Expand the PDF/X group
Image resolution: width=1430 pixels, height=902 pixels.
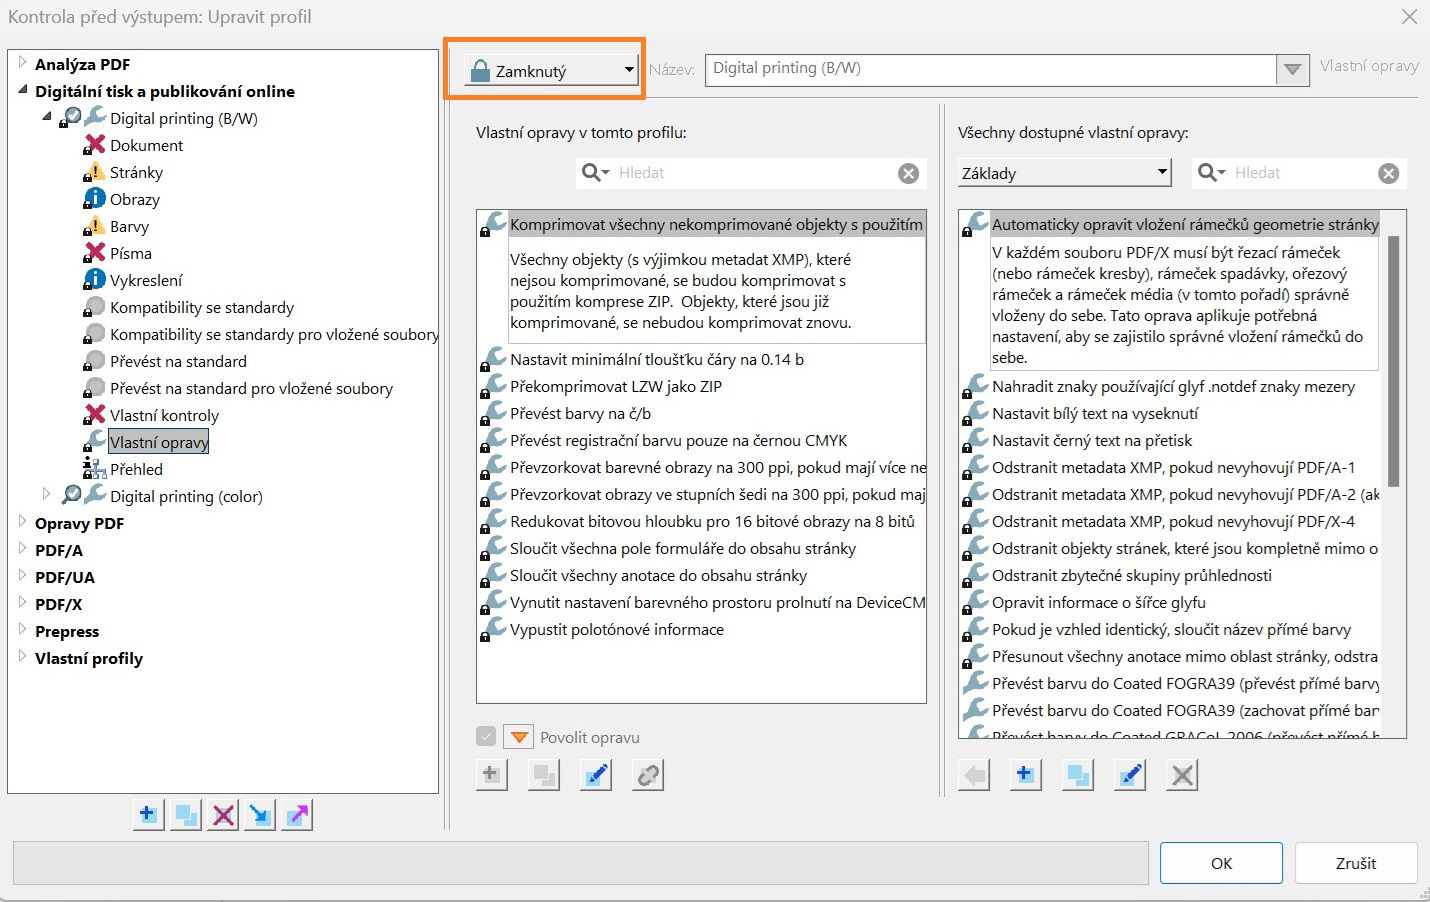(22, 602)
